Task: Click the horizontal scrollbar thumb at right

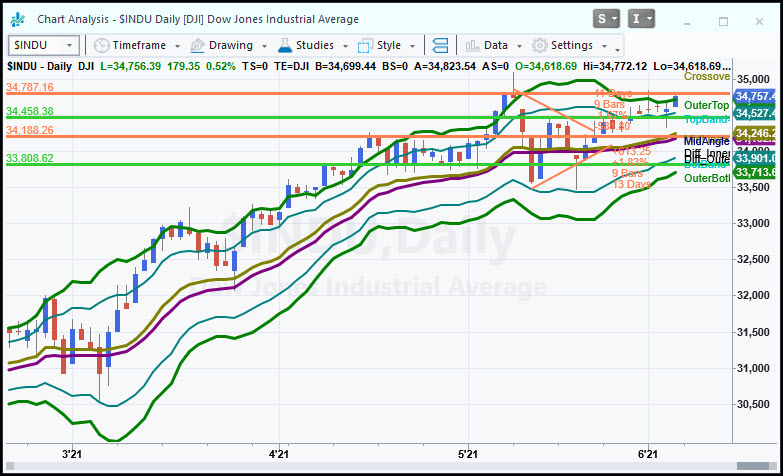Action: click(753, 466)
